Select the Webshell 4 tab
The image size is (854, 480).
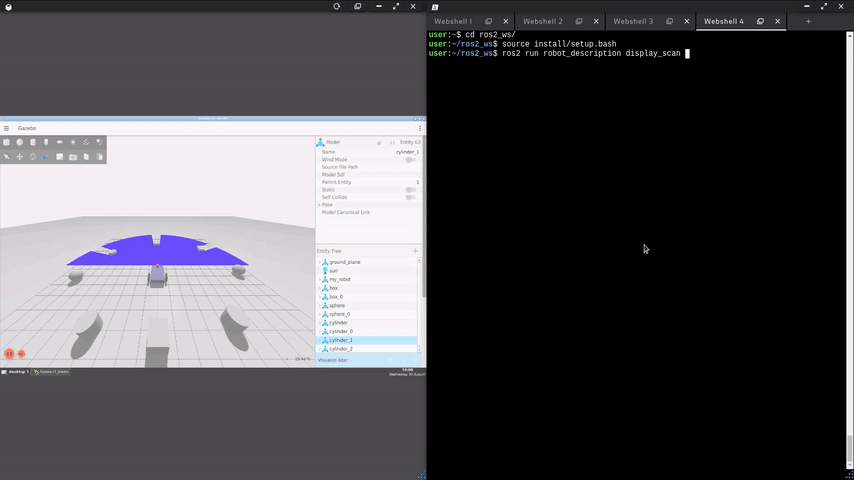point(723,21)
